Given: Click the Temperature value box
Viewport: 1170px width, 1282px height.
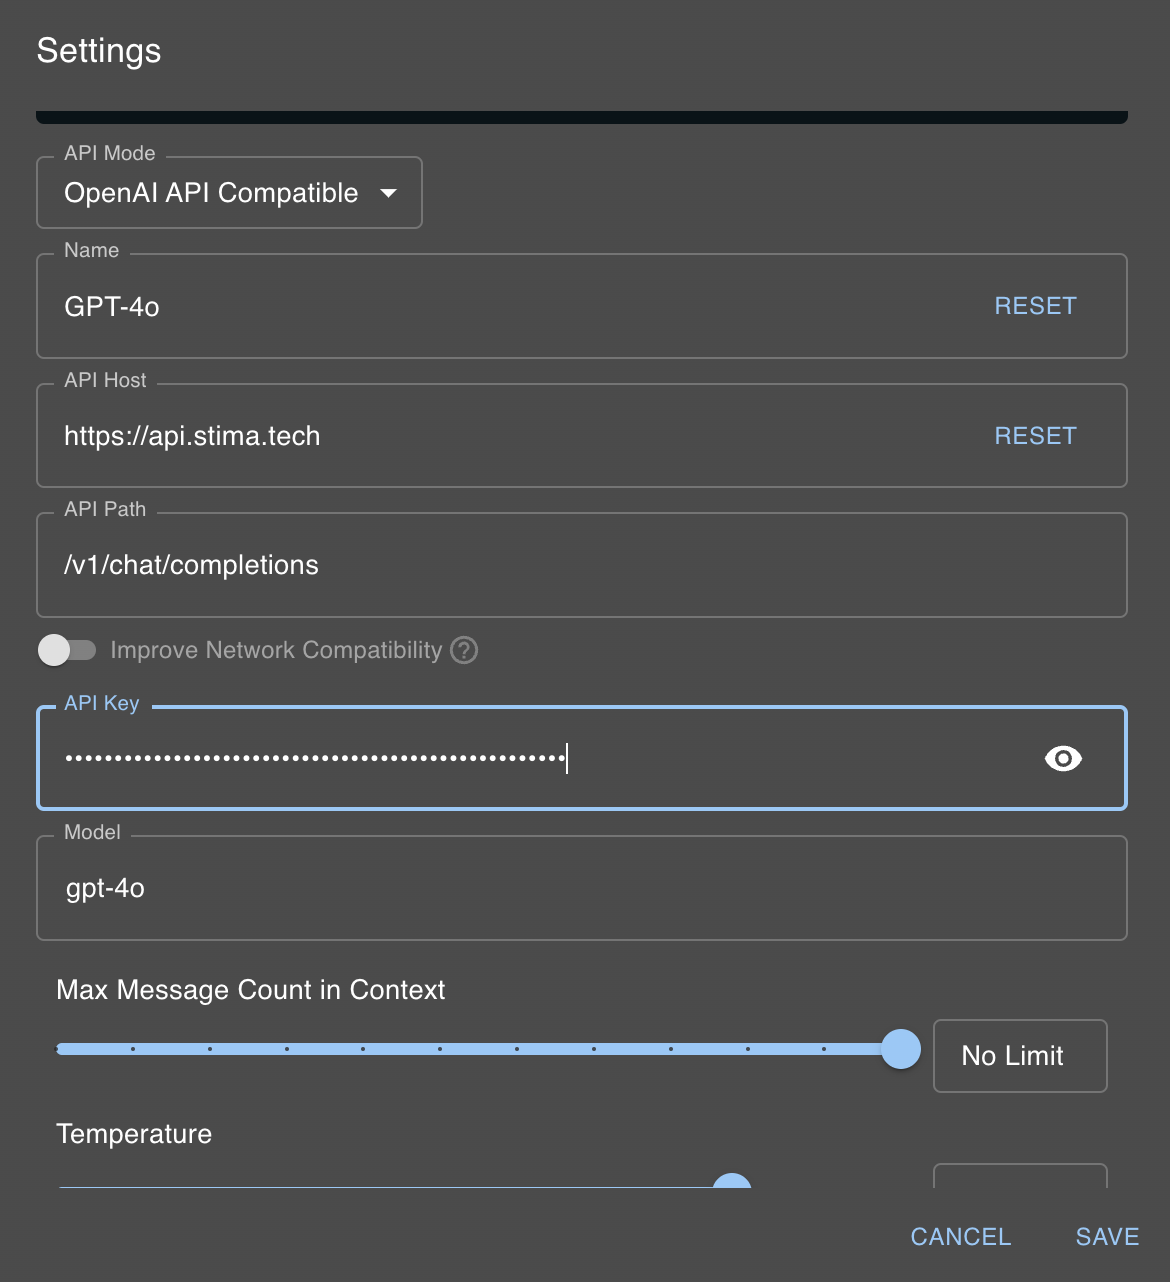Looking at the screenshot, I should coord(1019,1176).
